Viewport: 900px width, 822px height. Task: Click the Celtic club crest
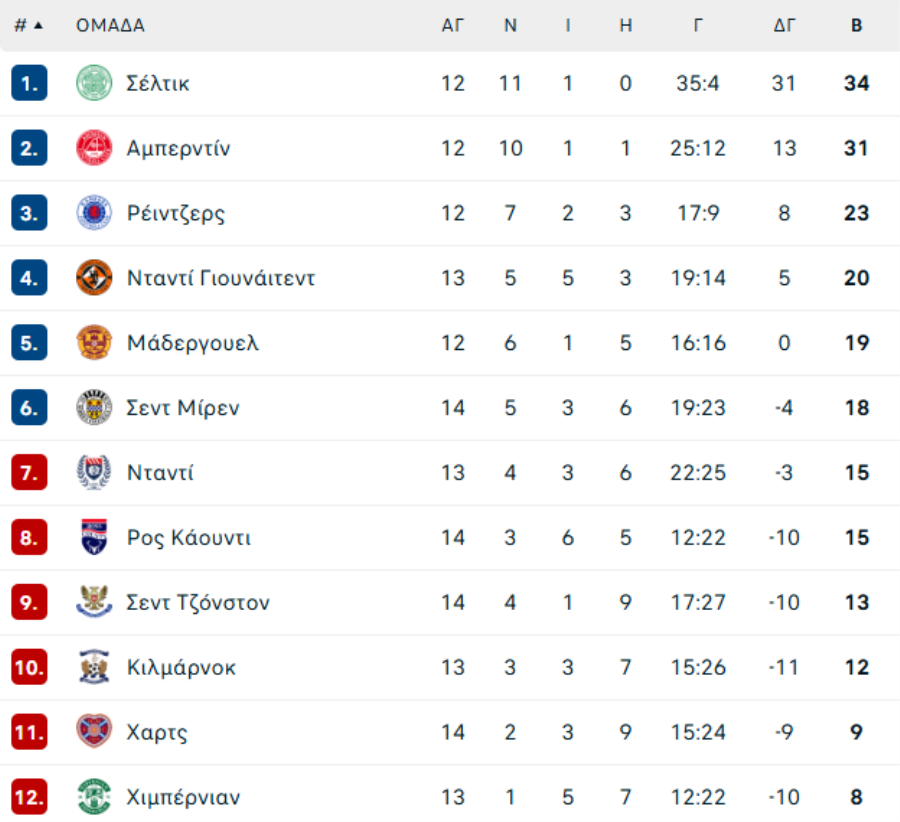point(94,83)
